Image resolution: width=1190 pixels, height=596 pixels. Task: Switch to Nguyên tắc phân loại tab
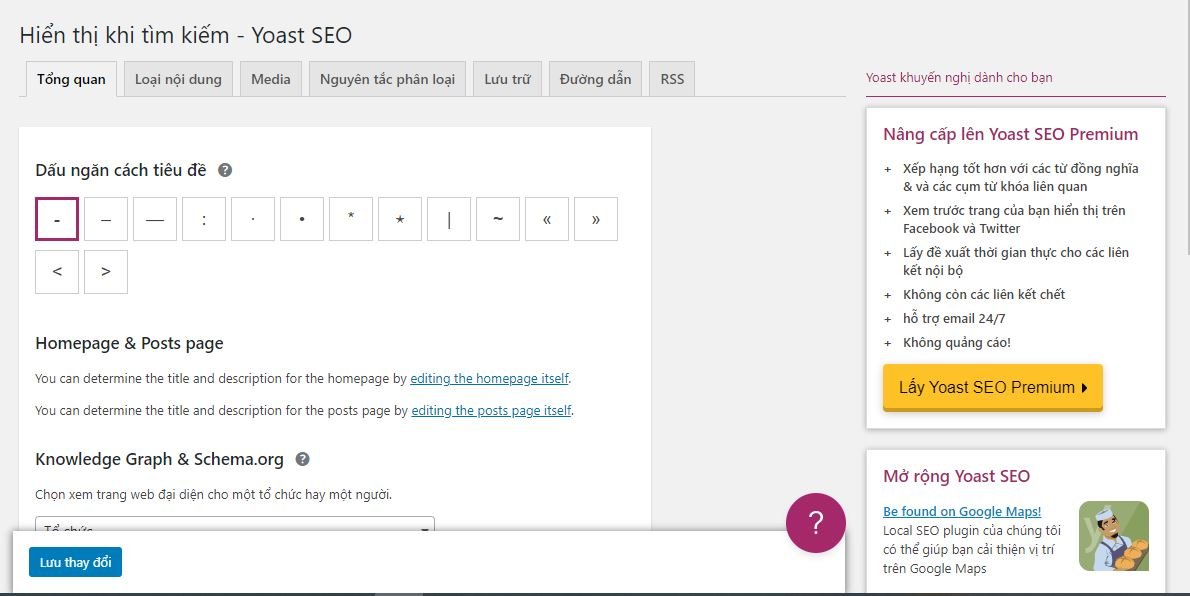coord(387,79)
